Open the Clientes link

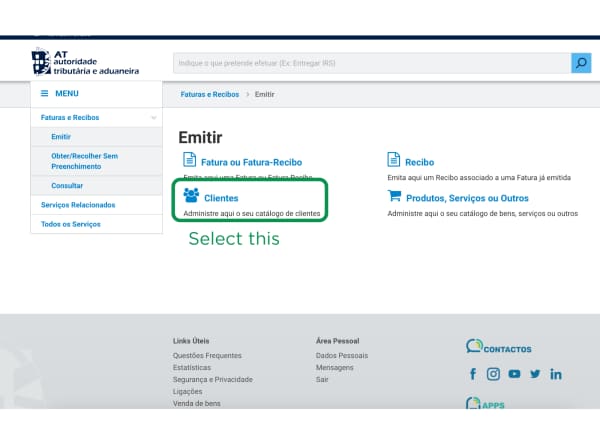pyautogui.click(x=221, y=198)
